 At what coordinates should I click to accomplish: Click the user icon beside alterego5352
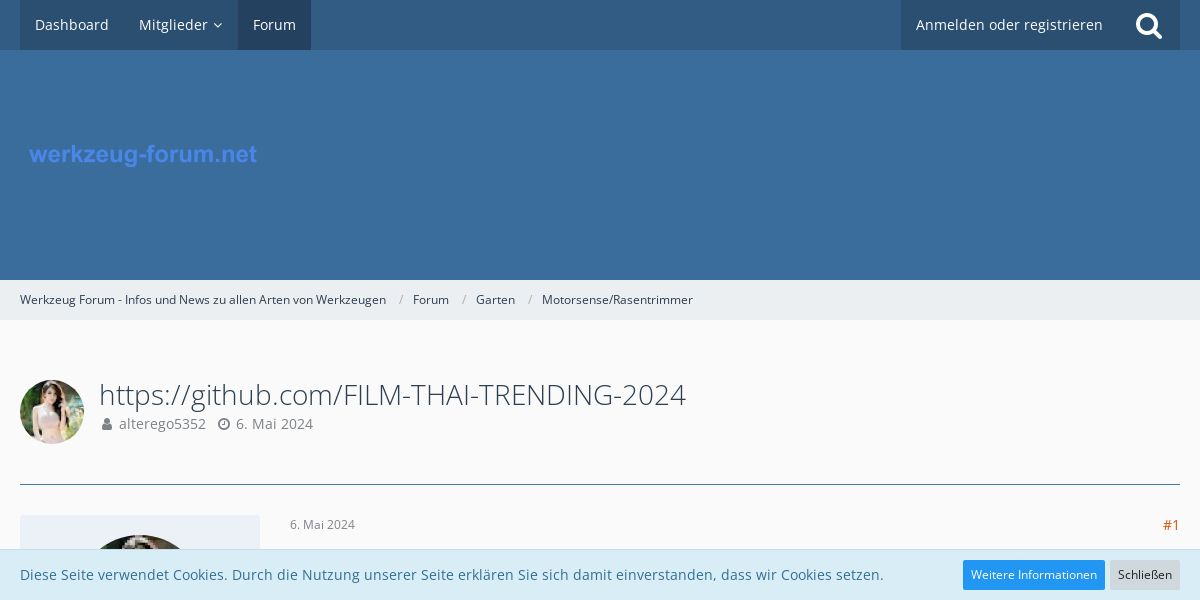(107, 424)
